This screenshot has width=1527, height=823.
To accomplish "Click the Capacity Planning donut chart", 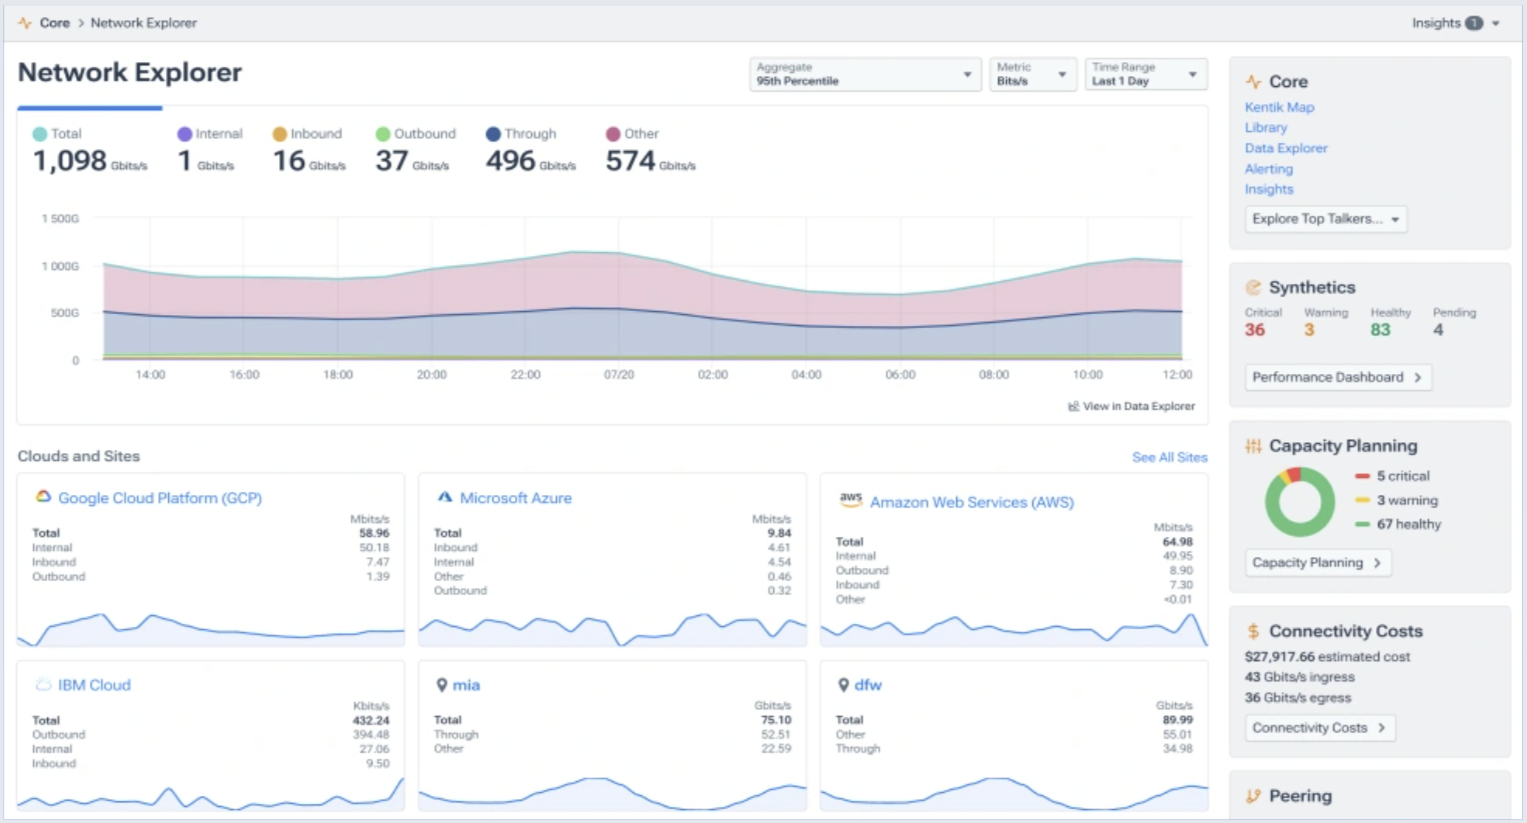I will [1299, 502].
